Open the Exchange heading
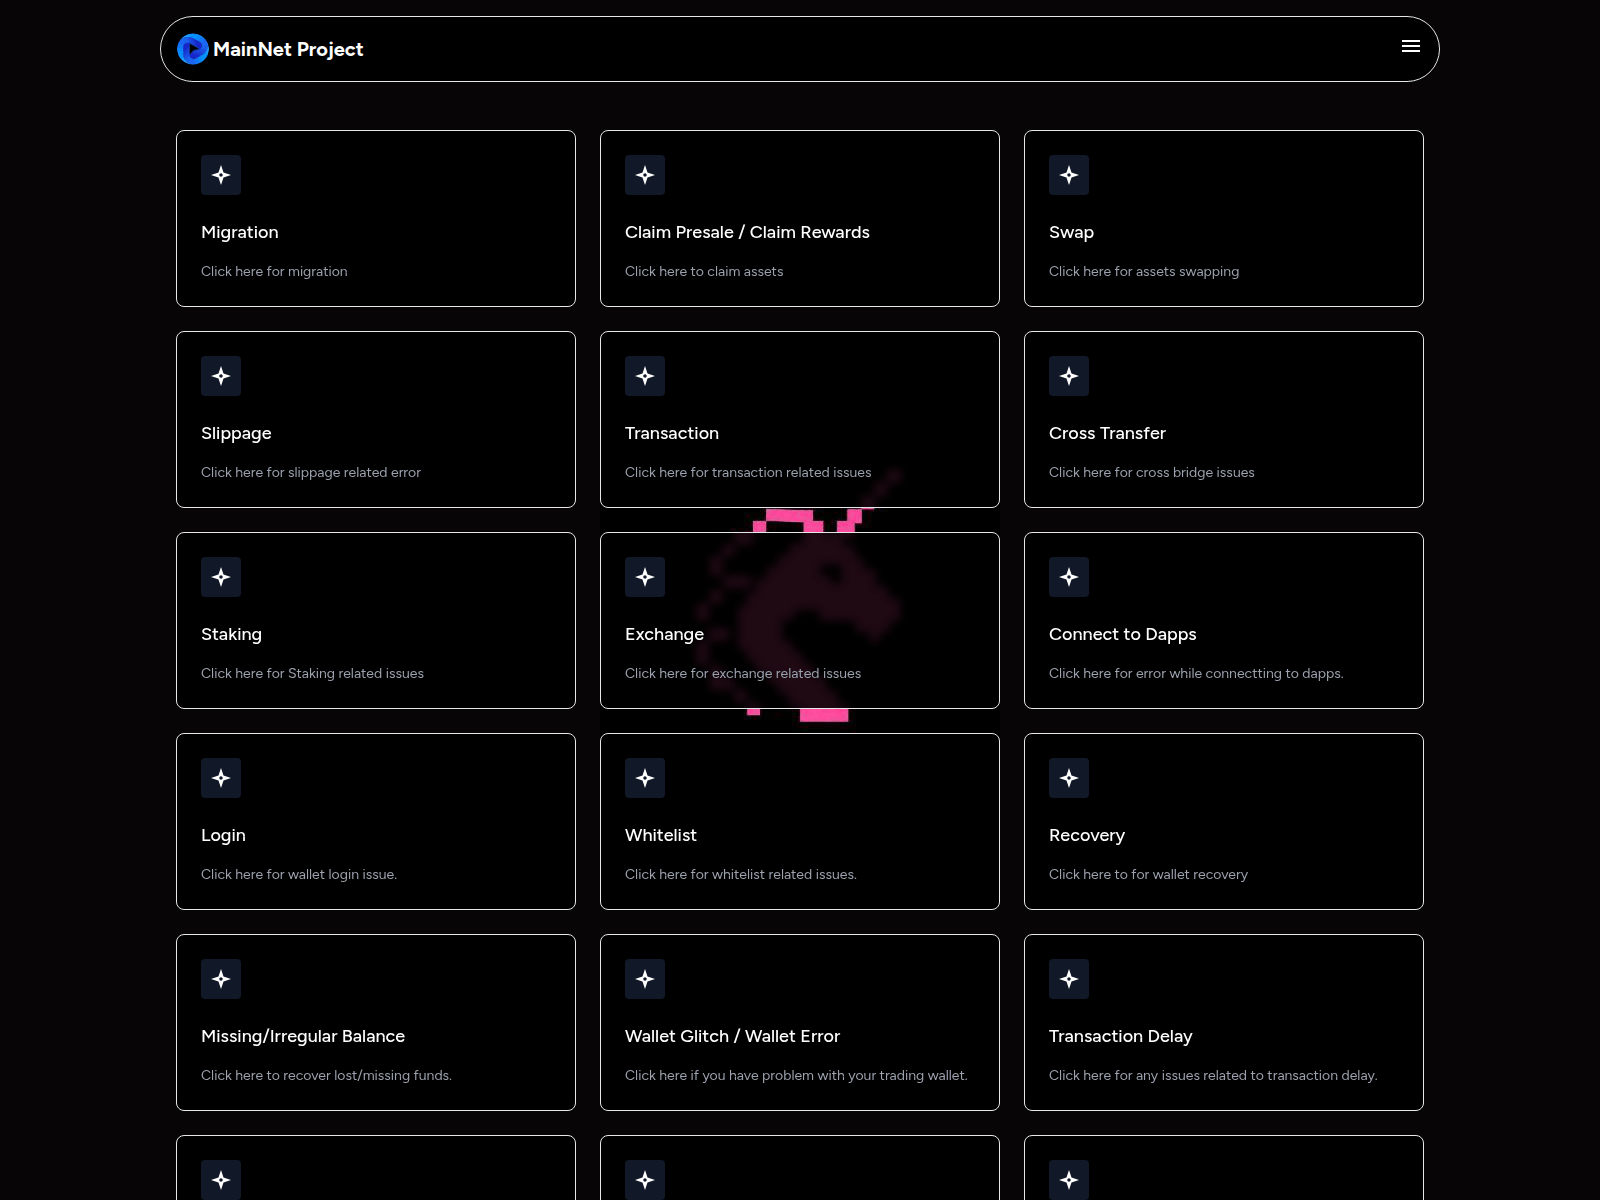 [x=664, y=634]
